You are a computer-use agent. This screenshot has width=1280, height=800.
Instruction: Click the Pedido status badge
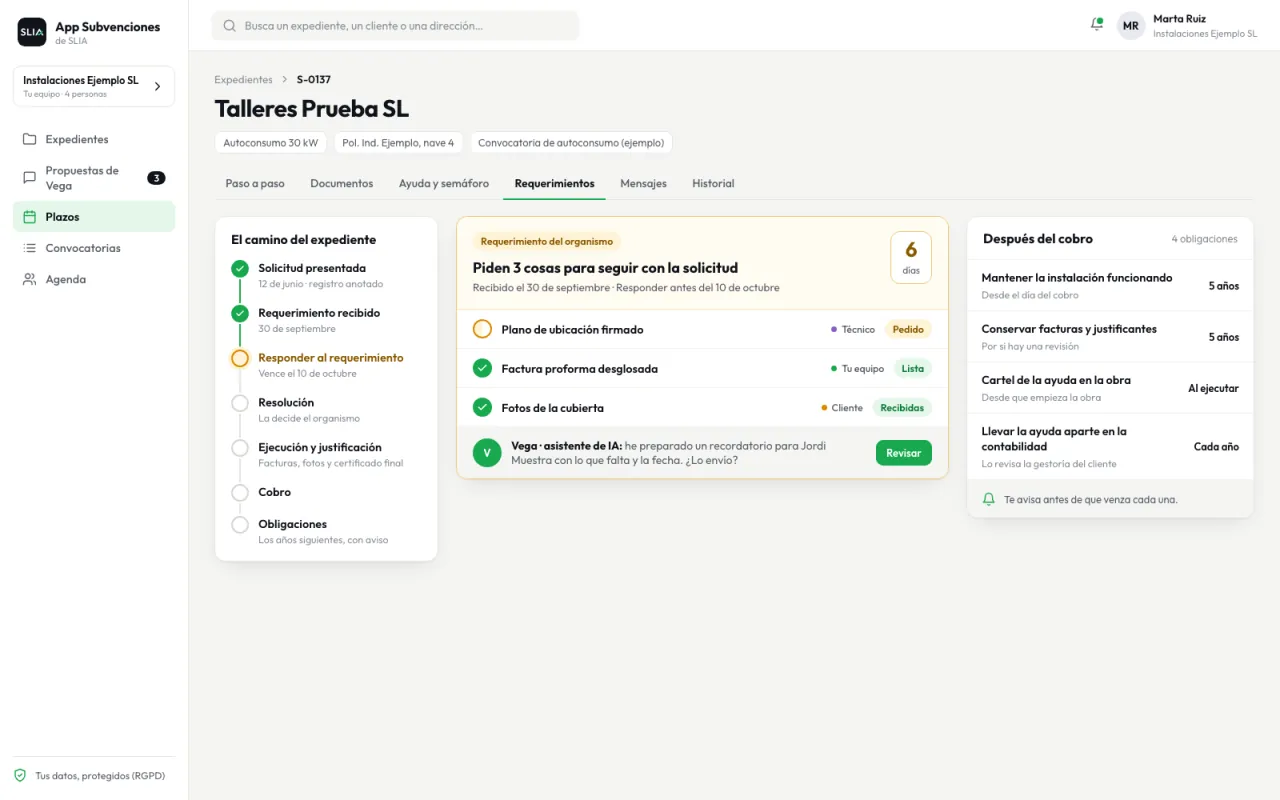pyautogui.click(x=908, y=329)
